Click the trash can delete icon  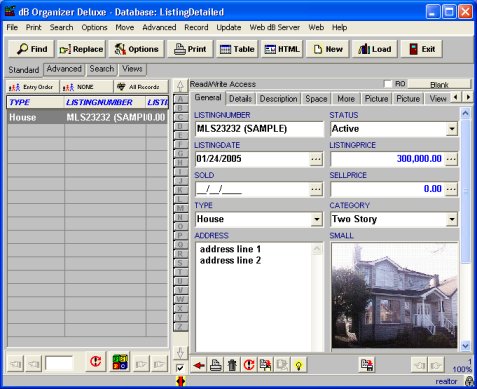point(232,365)
